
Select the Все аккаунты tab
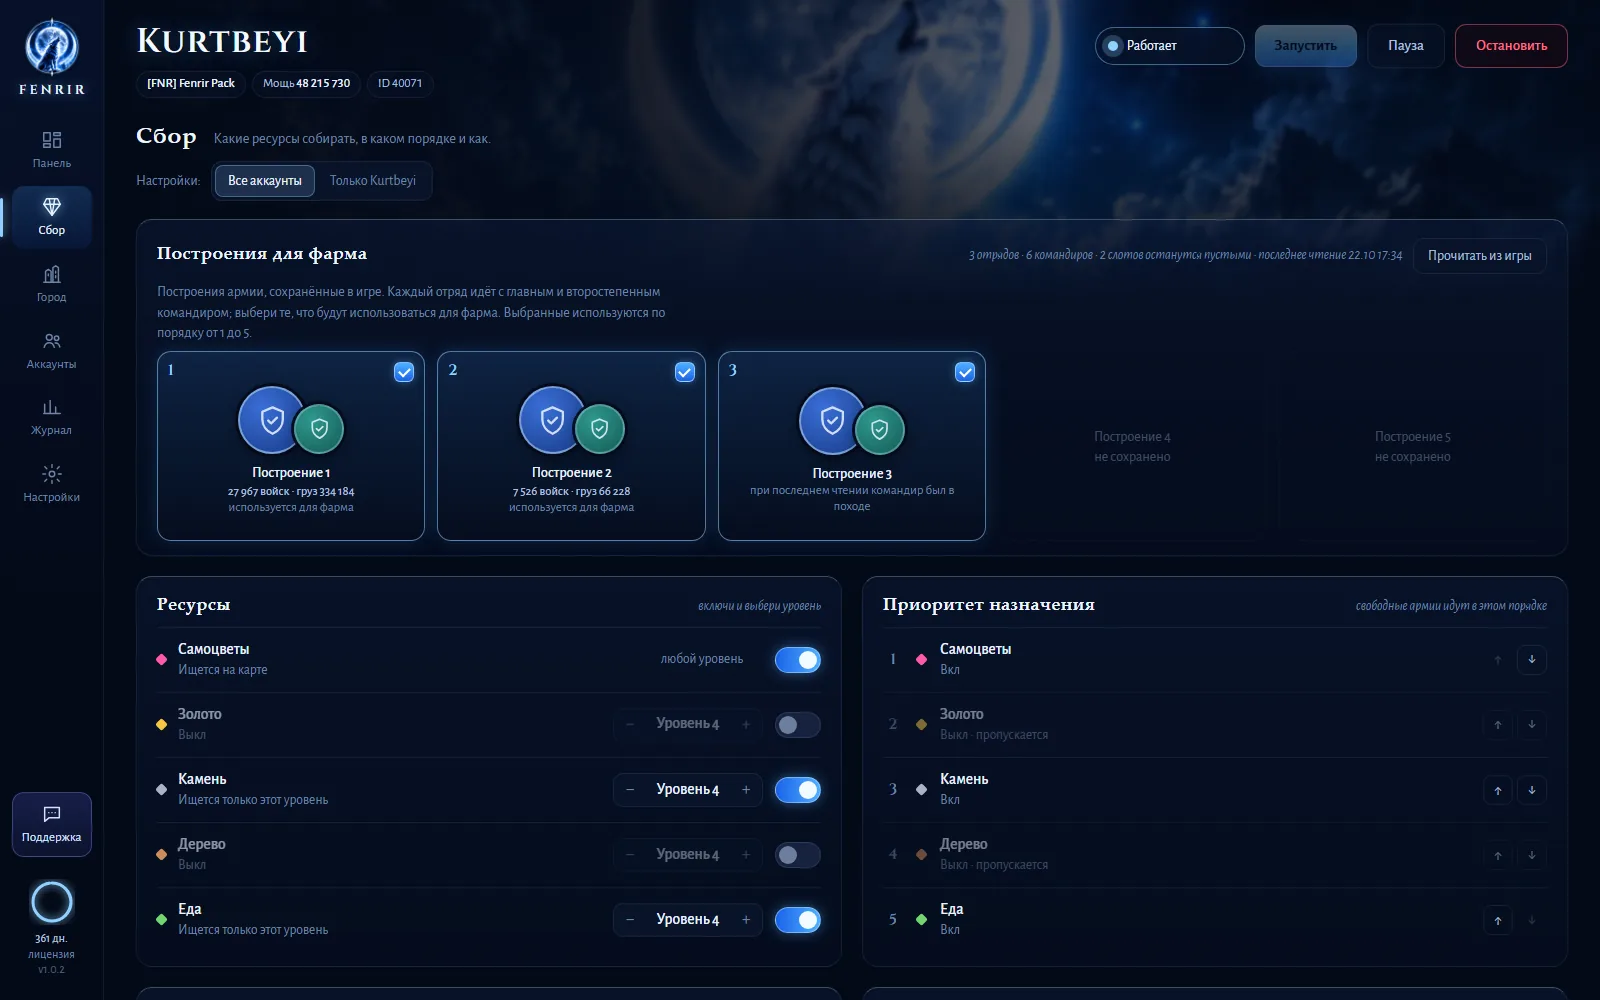tap(265, 181)
